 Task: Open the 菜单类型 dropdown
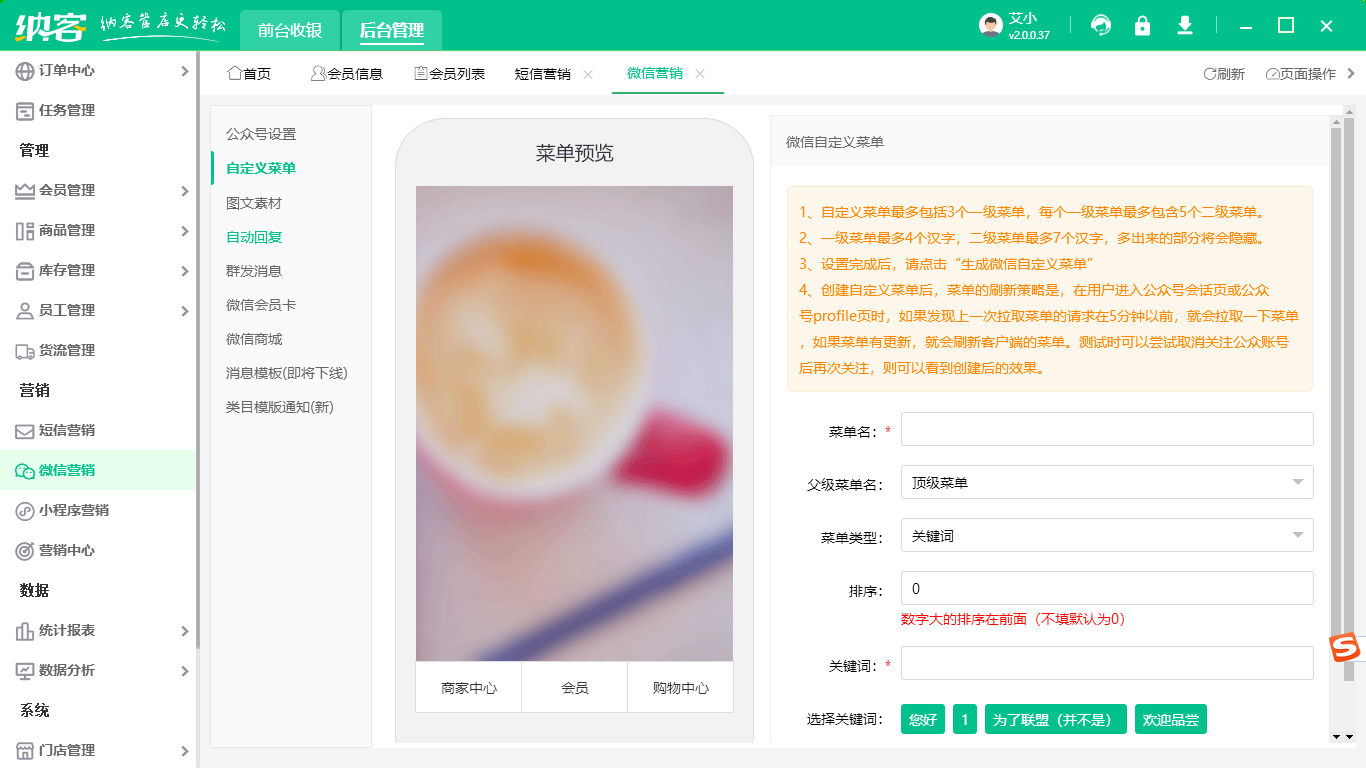1106,536
